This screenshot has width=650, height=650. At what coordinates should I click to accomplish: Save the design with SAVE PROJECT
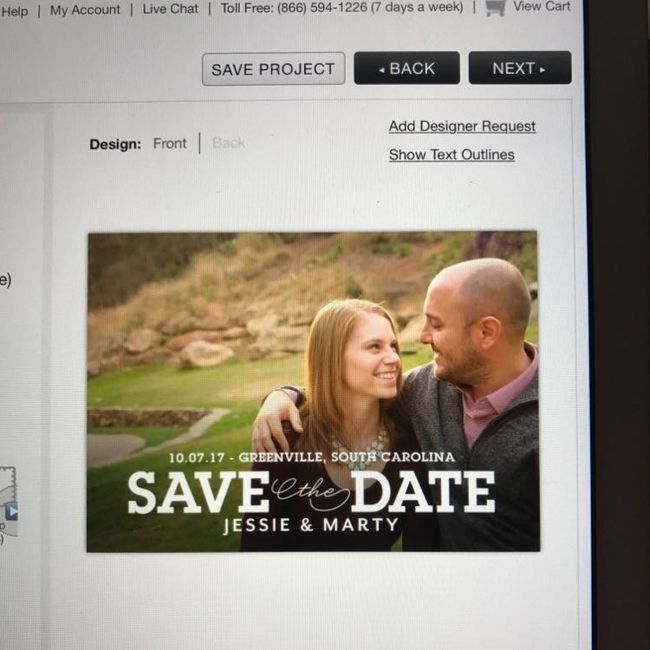[274, 69]
